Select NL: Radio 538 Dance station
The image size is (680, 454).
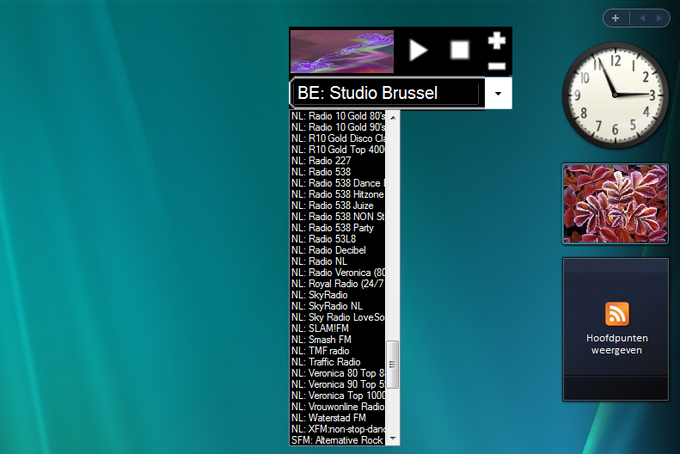(x=337, y=183)
